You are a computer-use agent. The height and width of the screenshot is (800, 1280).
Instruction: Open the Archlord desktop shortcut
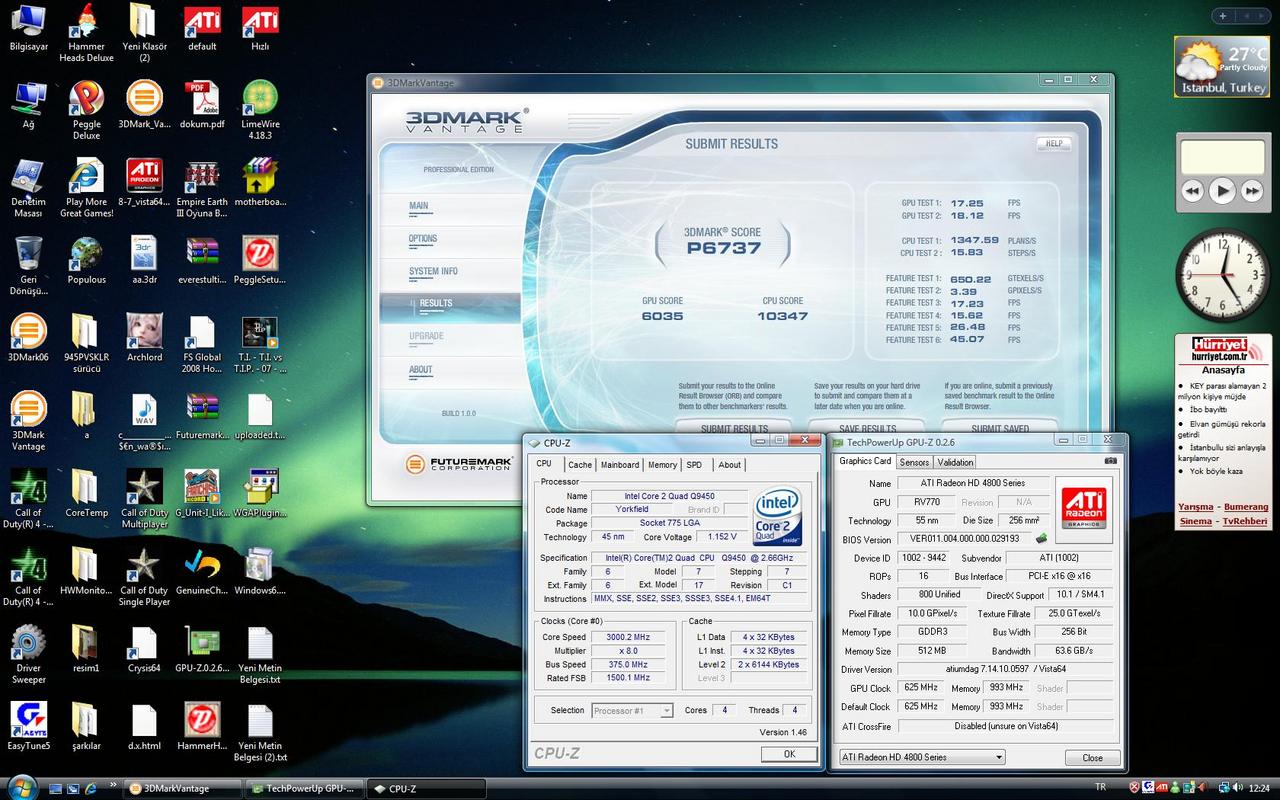coord(144,338)
